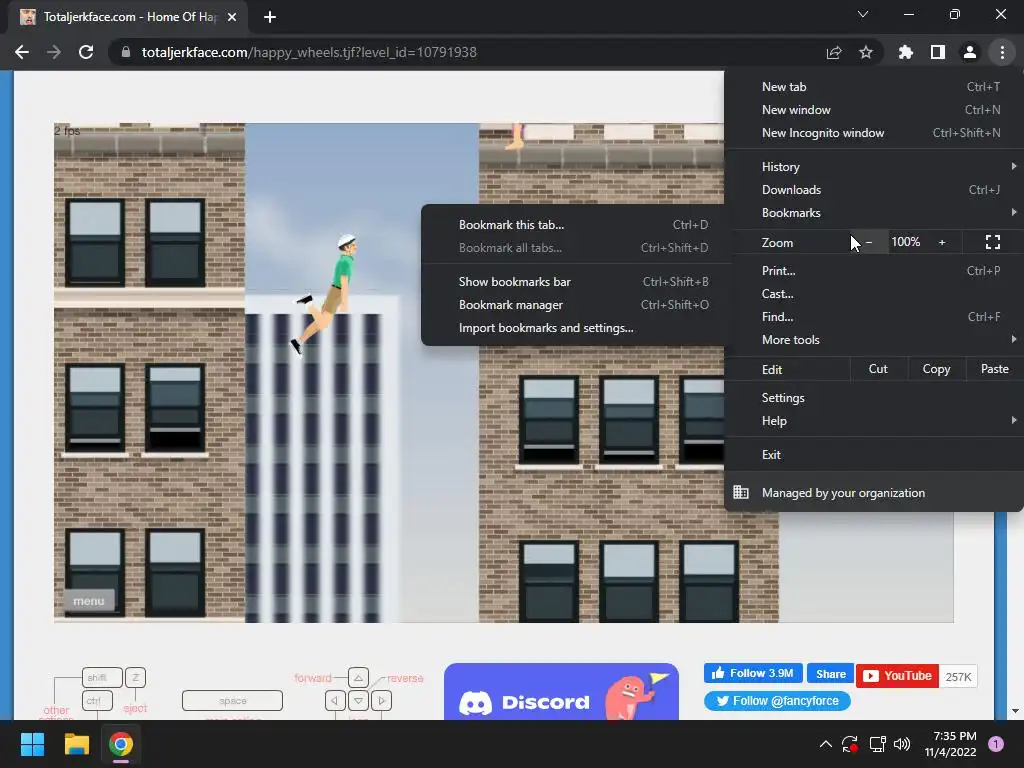The width and height of the screenshot is (1024, 768).
Task: Increase zoom with the plus button
Action: pyautogui.click(x=942, y=242)
